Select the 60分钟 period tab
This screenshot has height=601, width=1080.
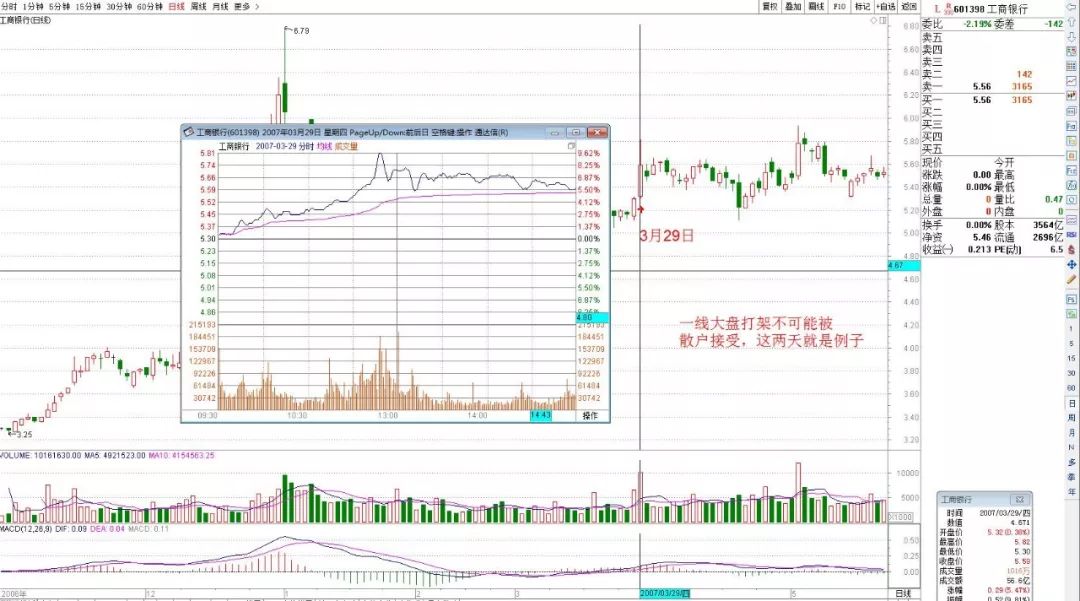coord(149,6)
